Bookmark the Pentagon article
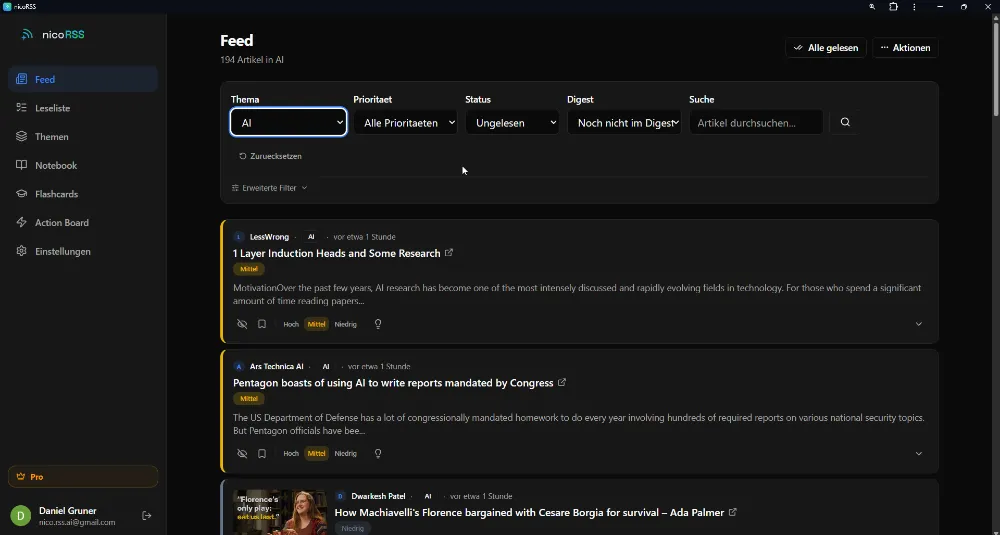 click(261, 453)
